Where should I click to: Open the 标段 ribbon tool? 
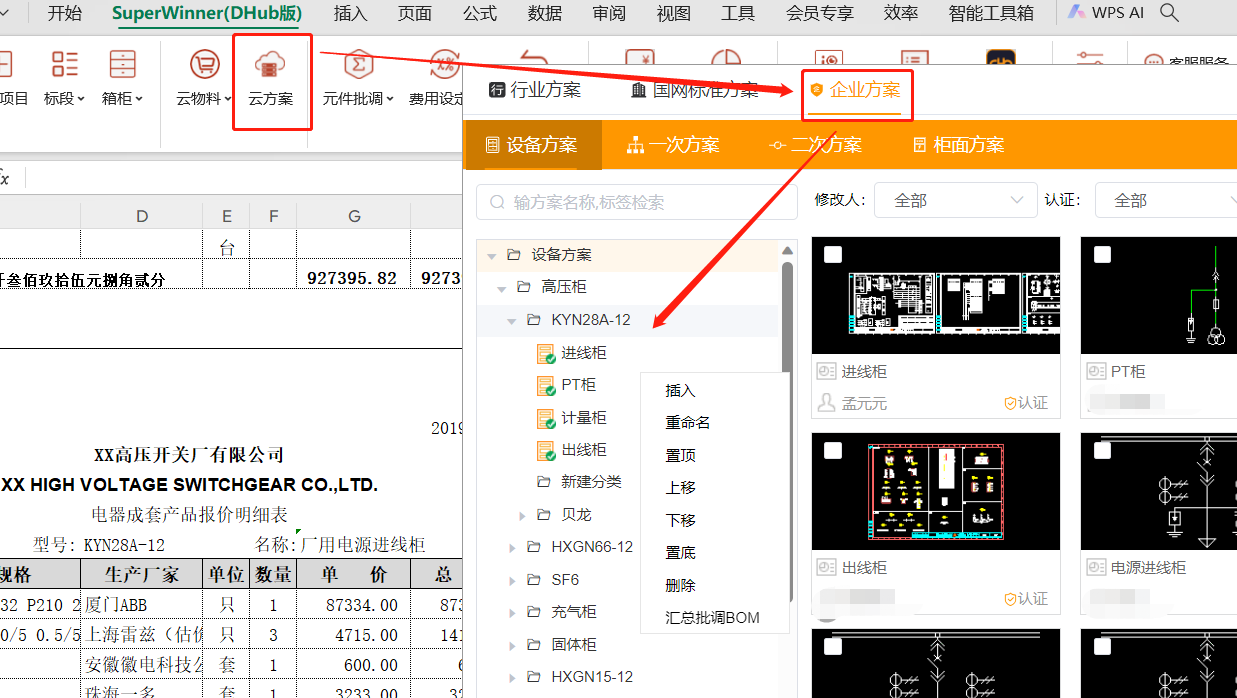pos(65,78)
